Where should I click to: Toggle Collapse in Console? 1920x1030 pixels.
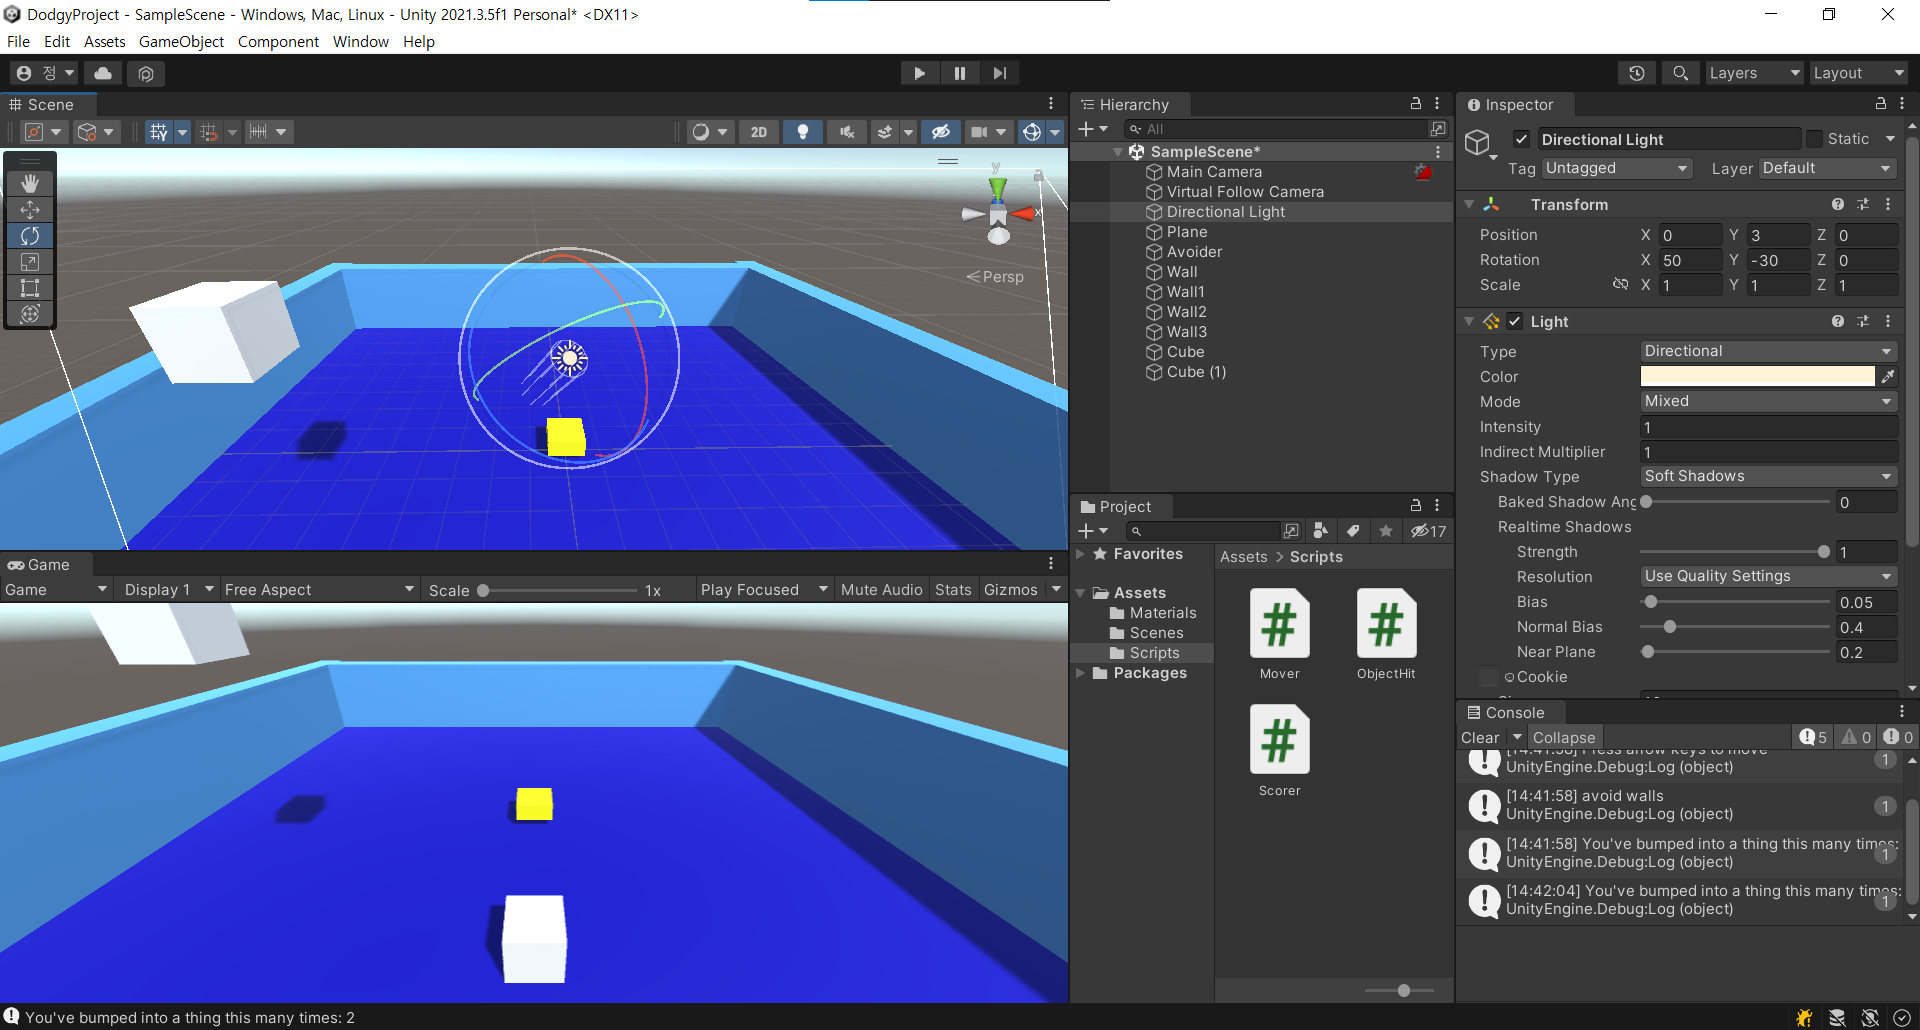click(x=1564, y=737)
